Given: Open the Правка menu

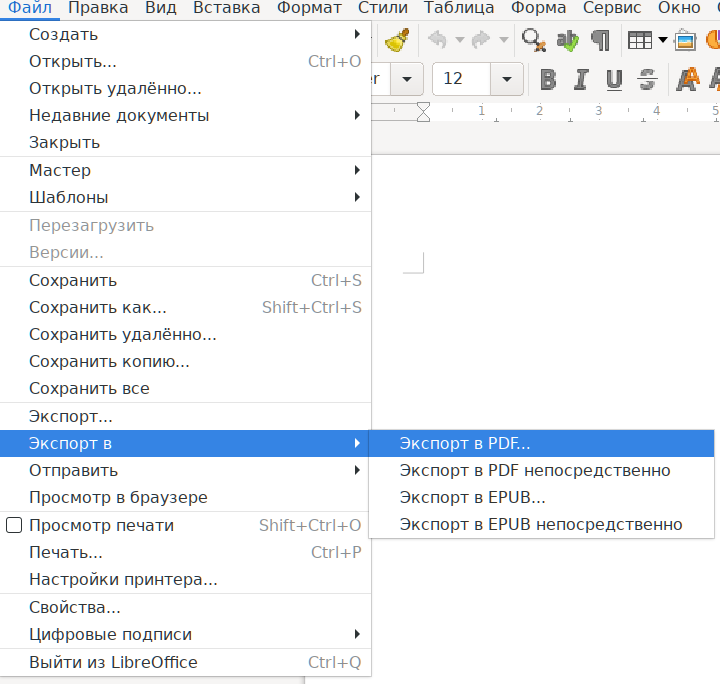Looking at the screenshot, I should 98,8.
